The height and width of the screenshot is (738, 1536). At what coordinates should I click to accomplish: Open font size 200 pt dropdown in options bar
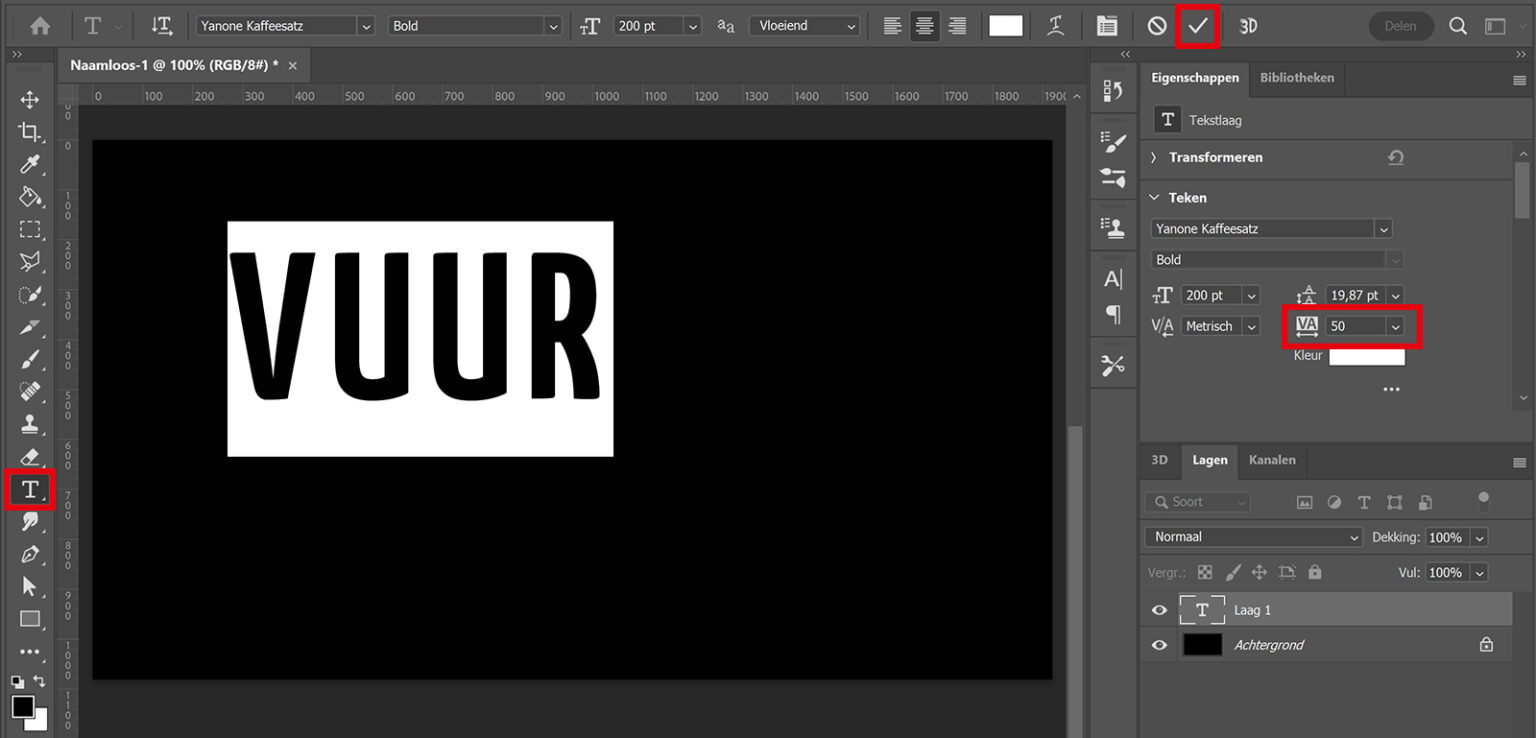coord(692,26)
